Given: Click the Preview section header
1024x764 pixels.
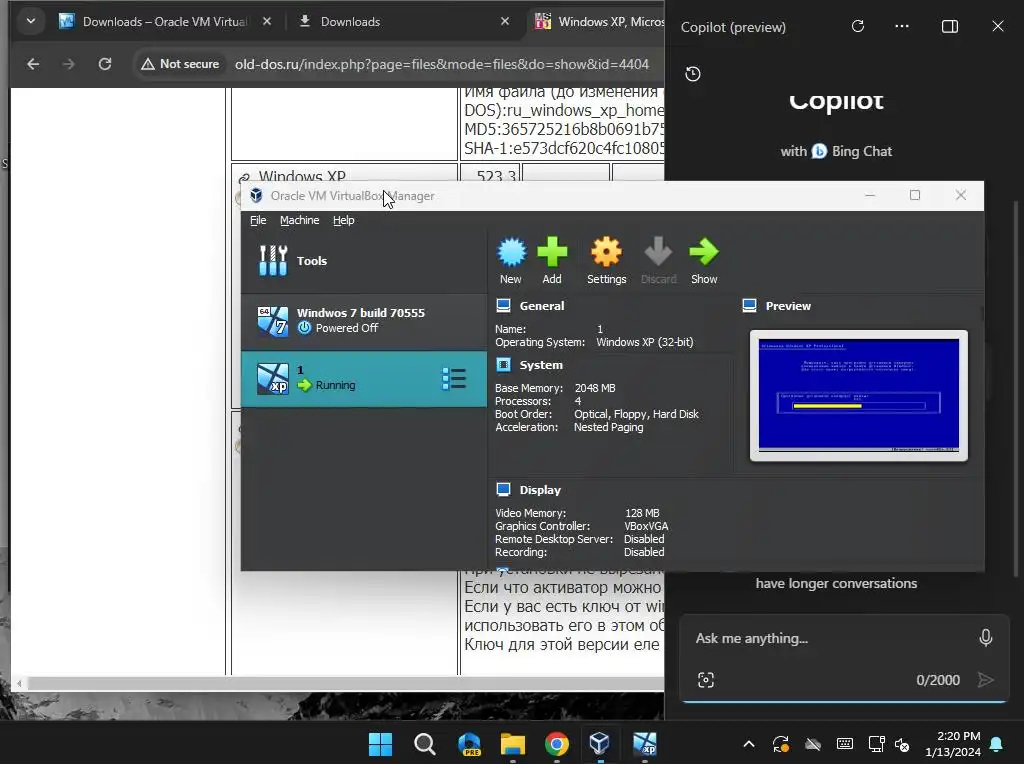Looking at the screenshot, I should 788,306.
